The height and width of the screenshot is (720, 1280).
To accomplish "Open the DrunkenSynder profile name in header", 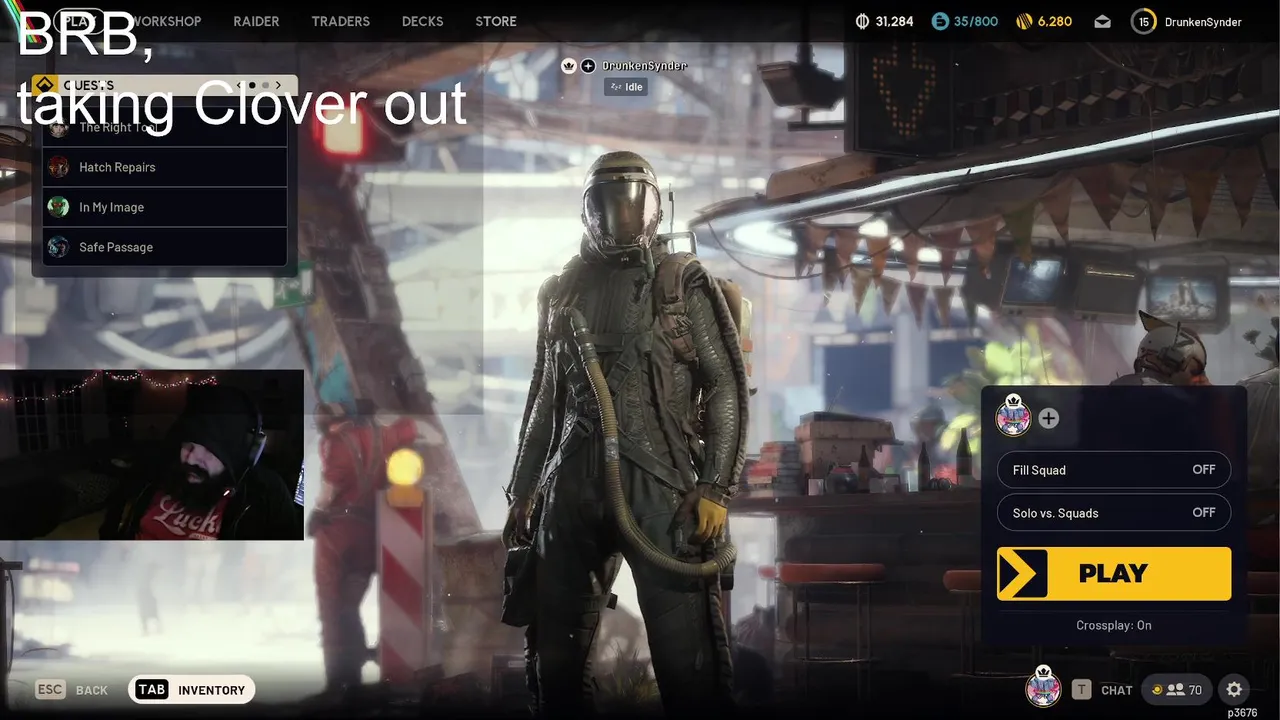I will click(x=1203, y=22).
